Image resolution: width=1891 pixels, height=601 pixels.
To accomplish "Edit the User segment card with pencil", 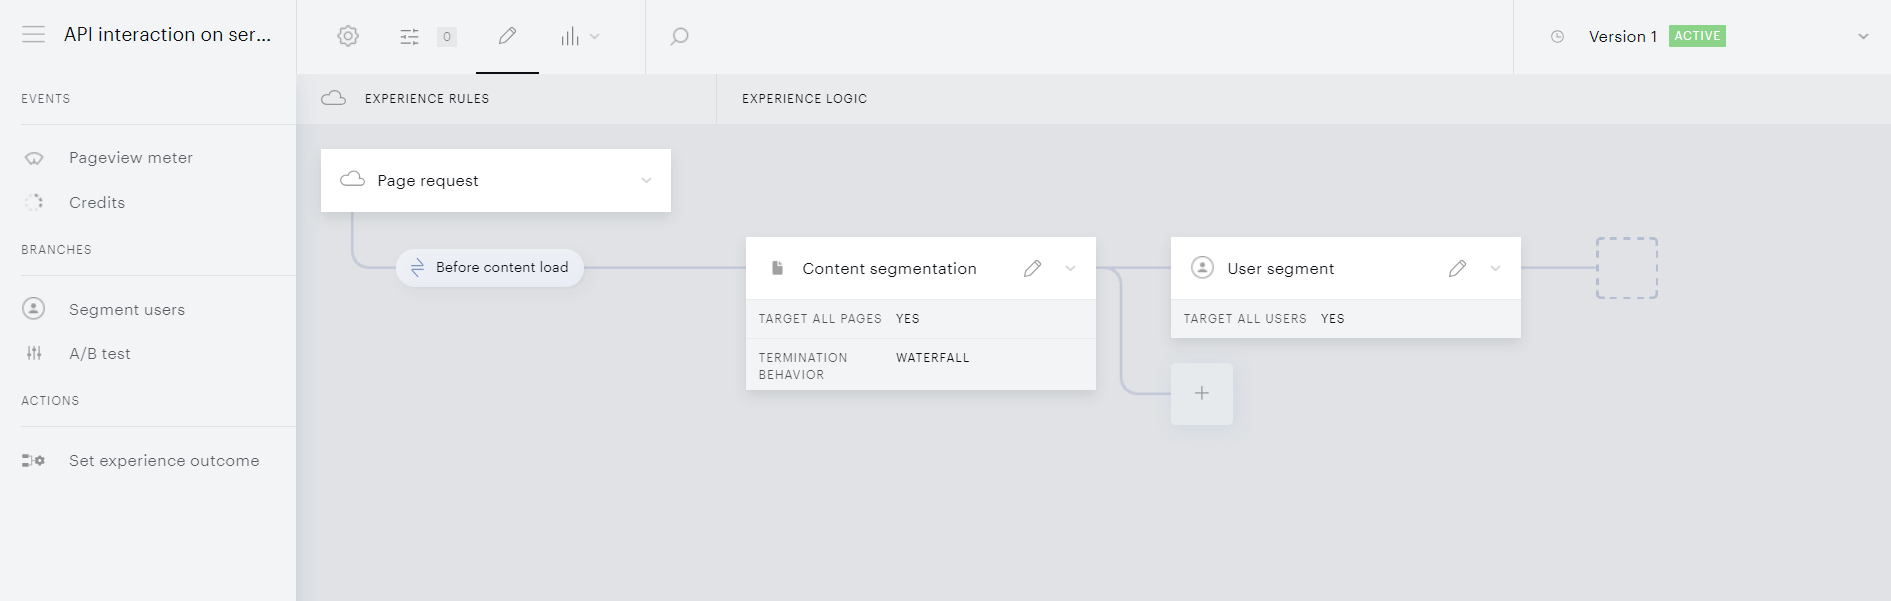I will 1458,268.
